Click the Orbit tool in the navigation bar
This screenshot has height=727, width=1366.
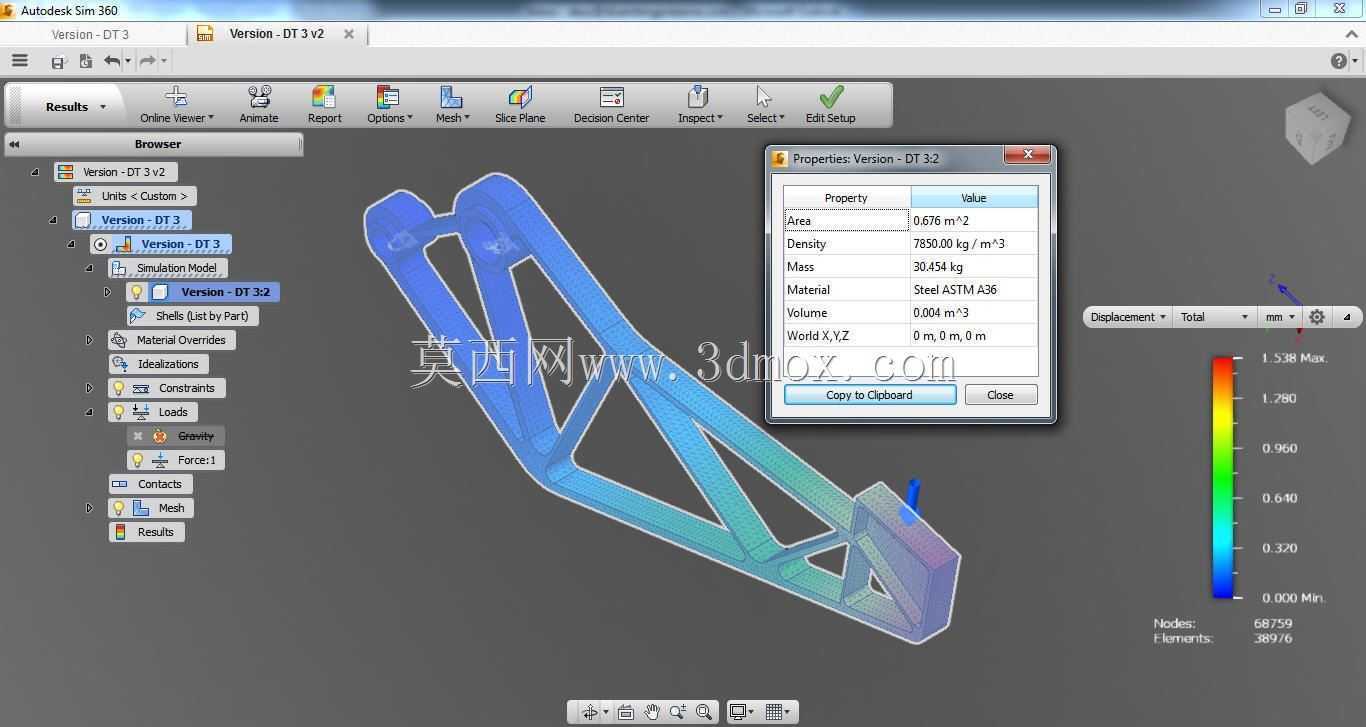coord(590,712)
